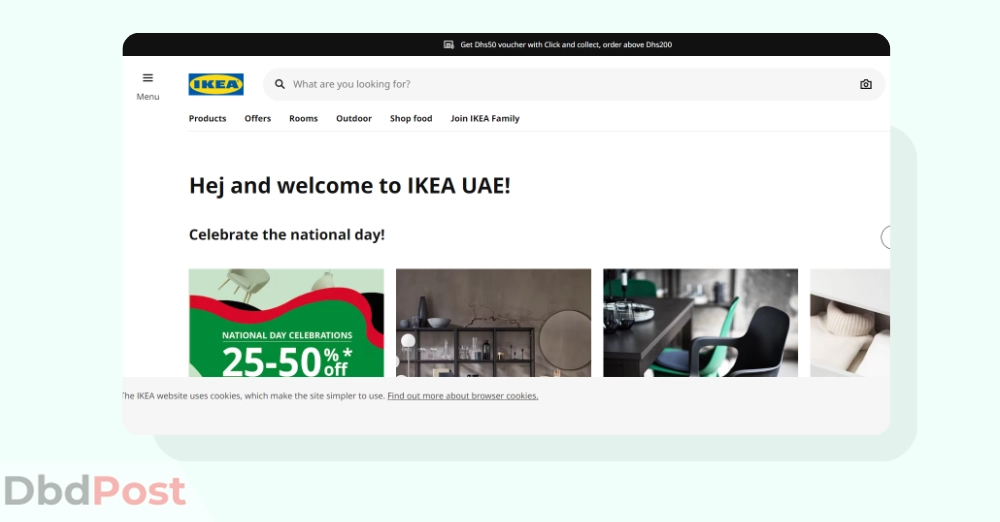The image size is (1000, 522).
Task: Click the carousel next arrow button
Action: tap(886, 237)
